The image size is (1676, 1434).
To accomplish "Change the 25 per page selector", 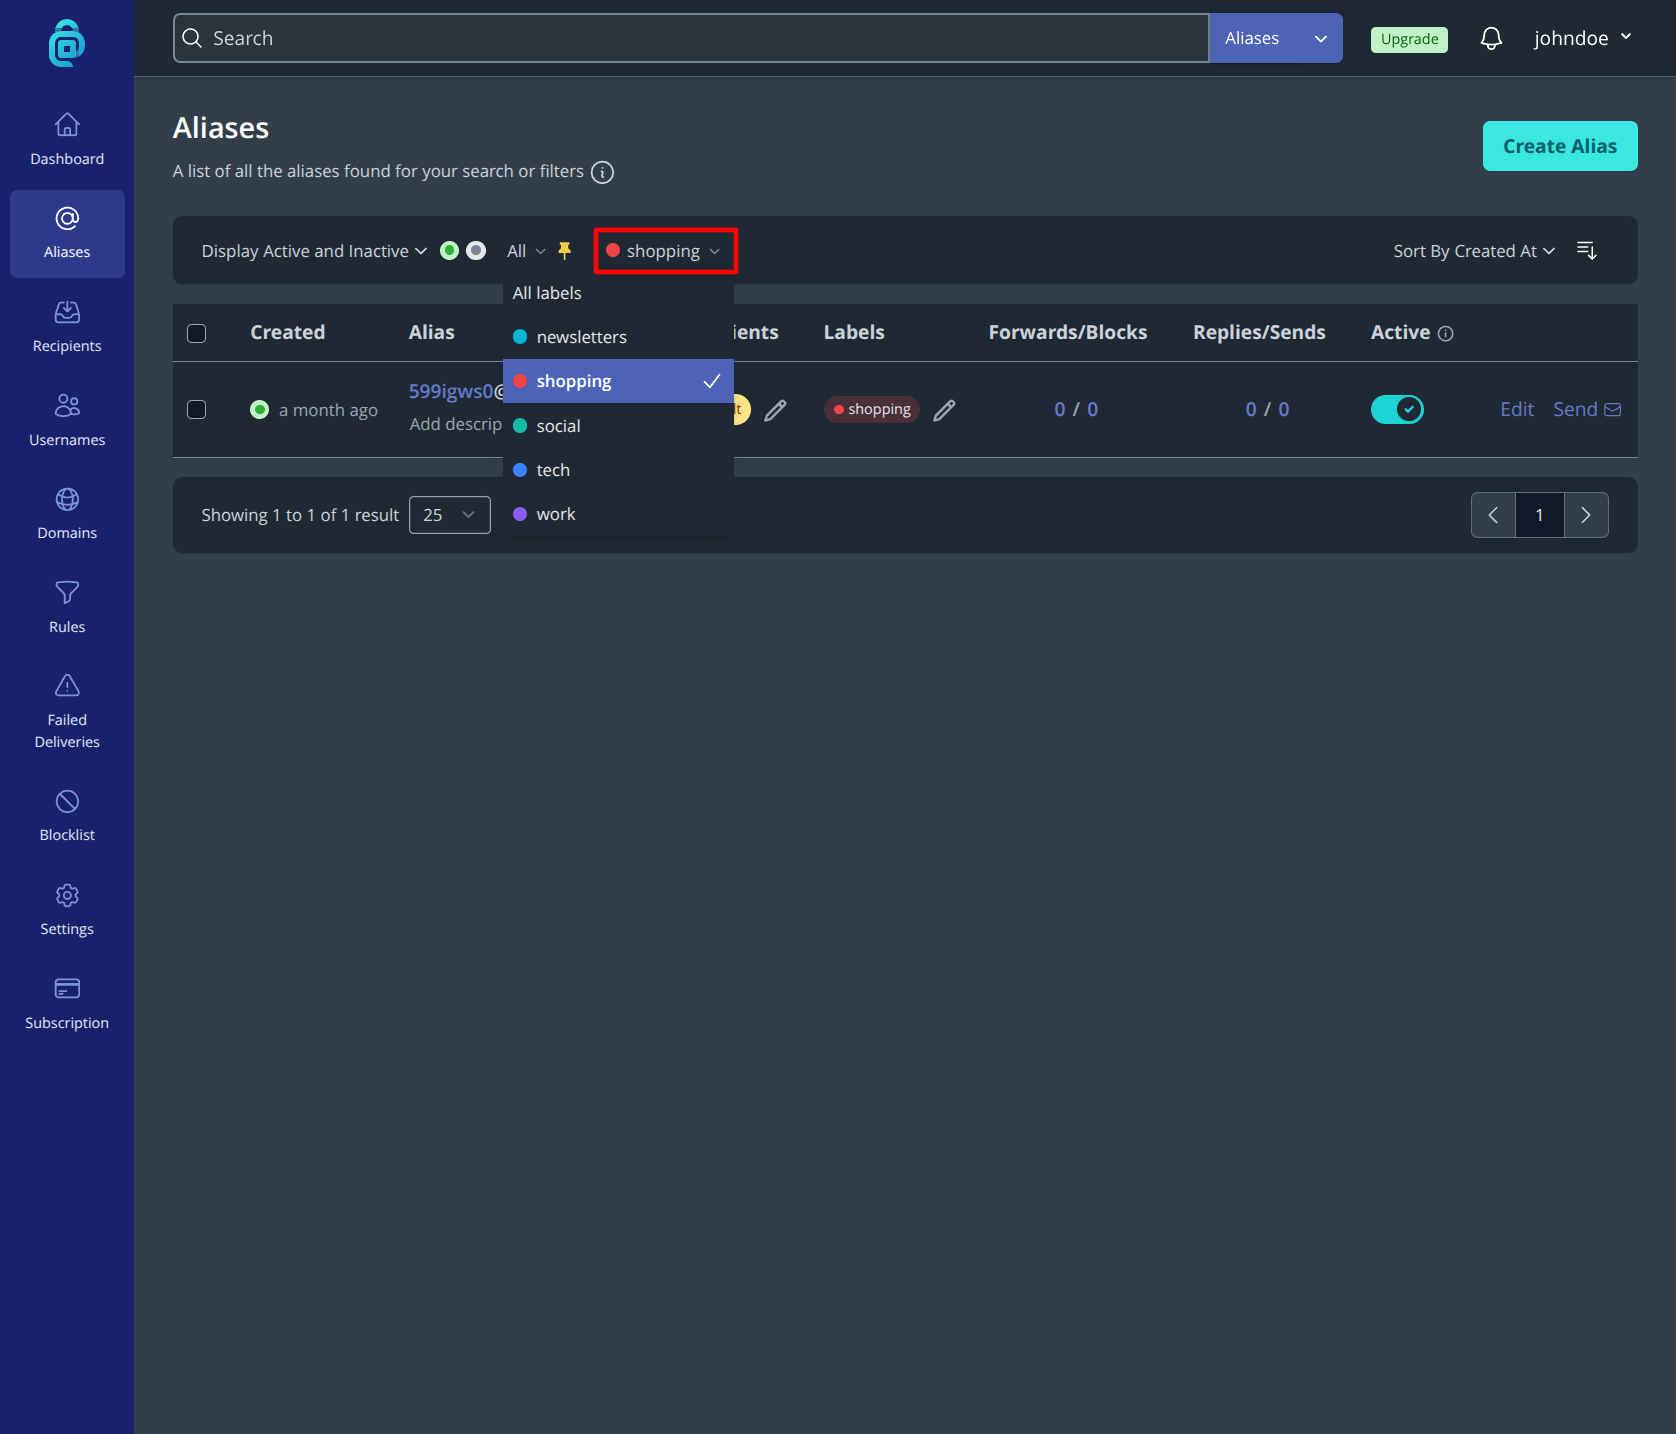I will (x=450, y=515).
